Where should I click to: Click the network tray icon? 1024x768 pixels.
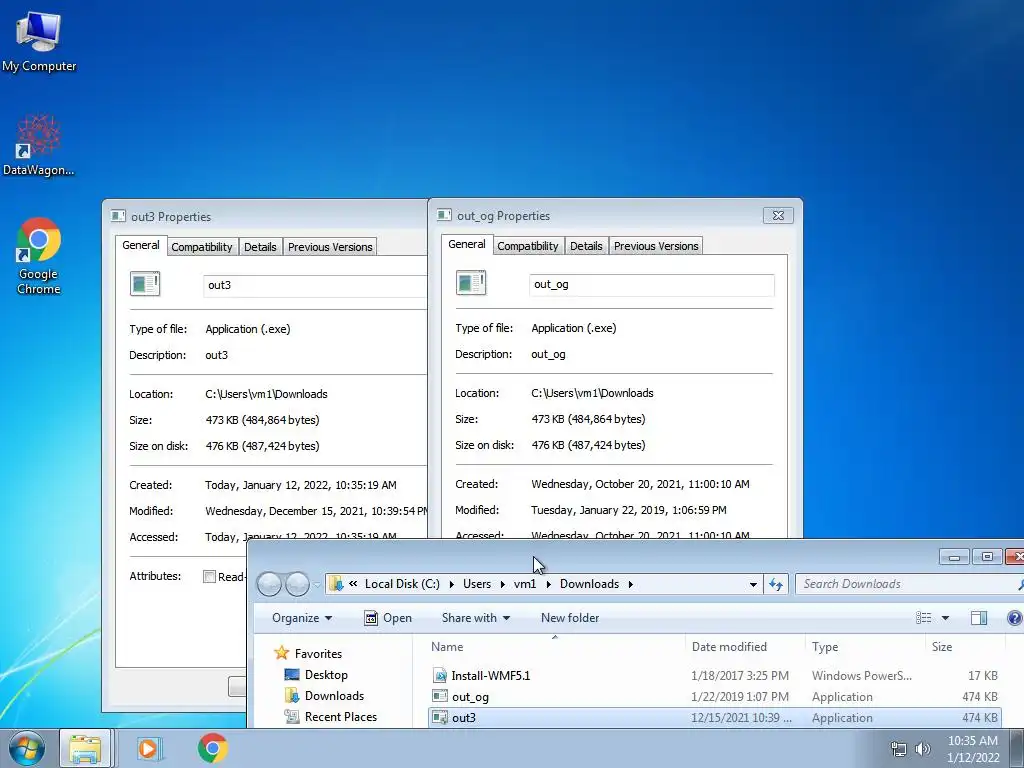click(899, 749)
